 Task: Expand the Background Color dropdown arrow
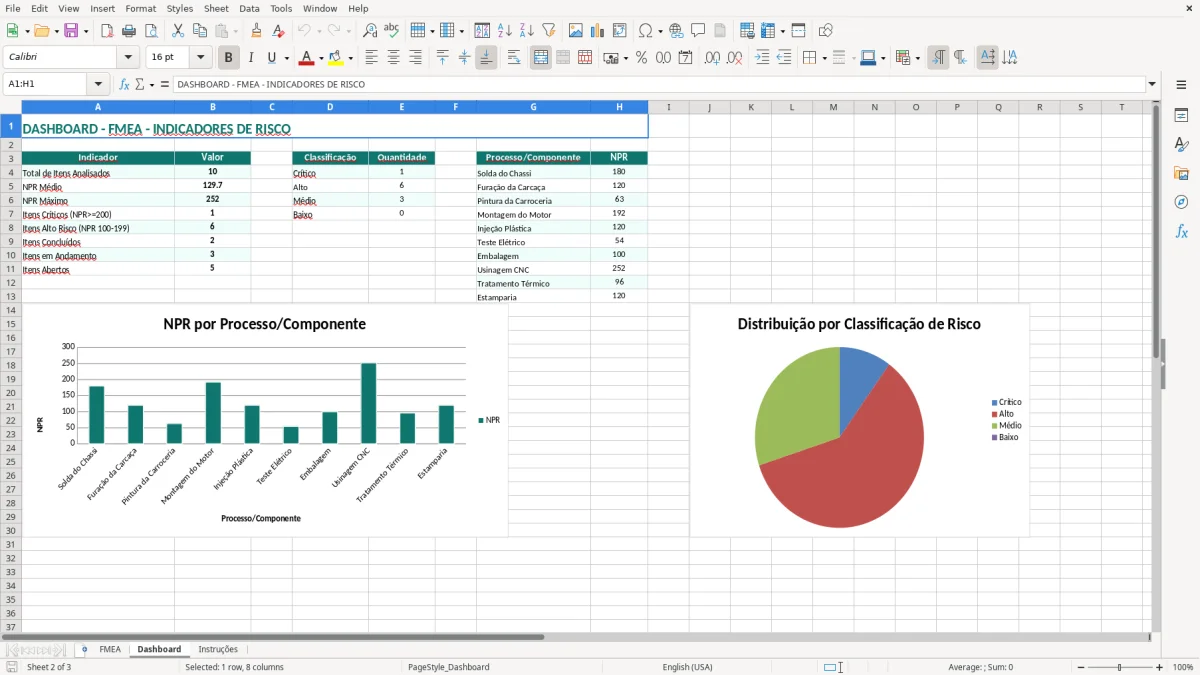click(349, 58)
